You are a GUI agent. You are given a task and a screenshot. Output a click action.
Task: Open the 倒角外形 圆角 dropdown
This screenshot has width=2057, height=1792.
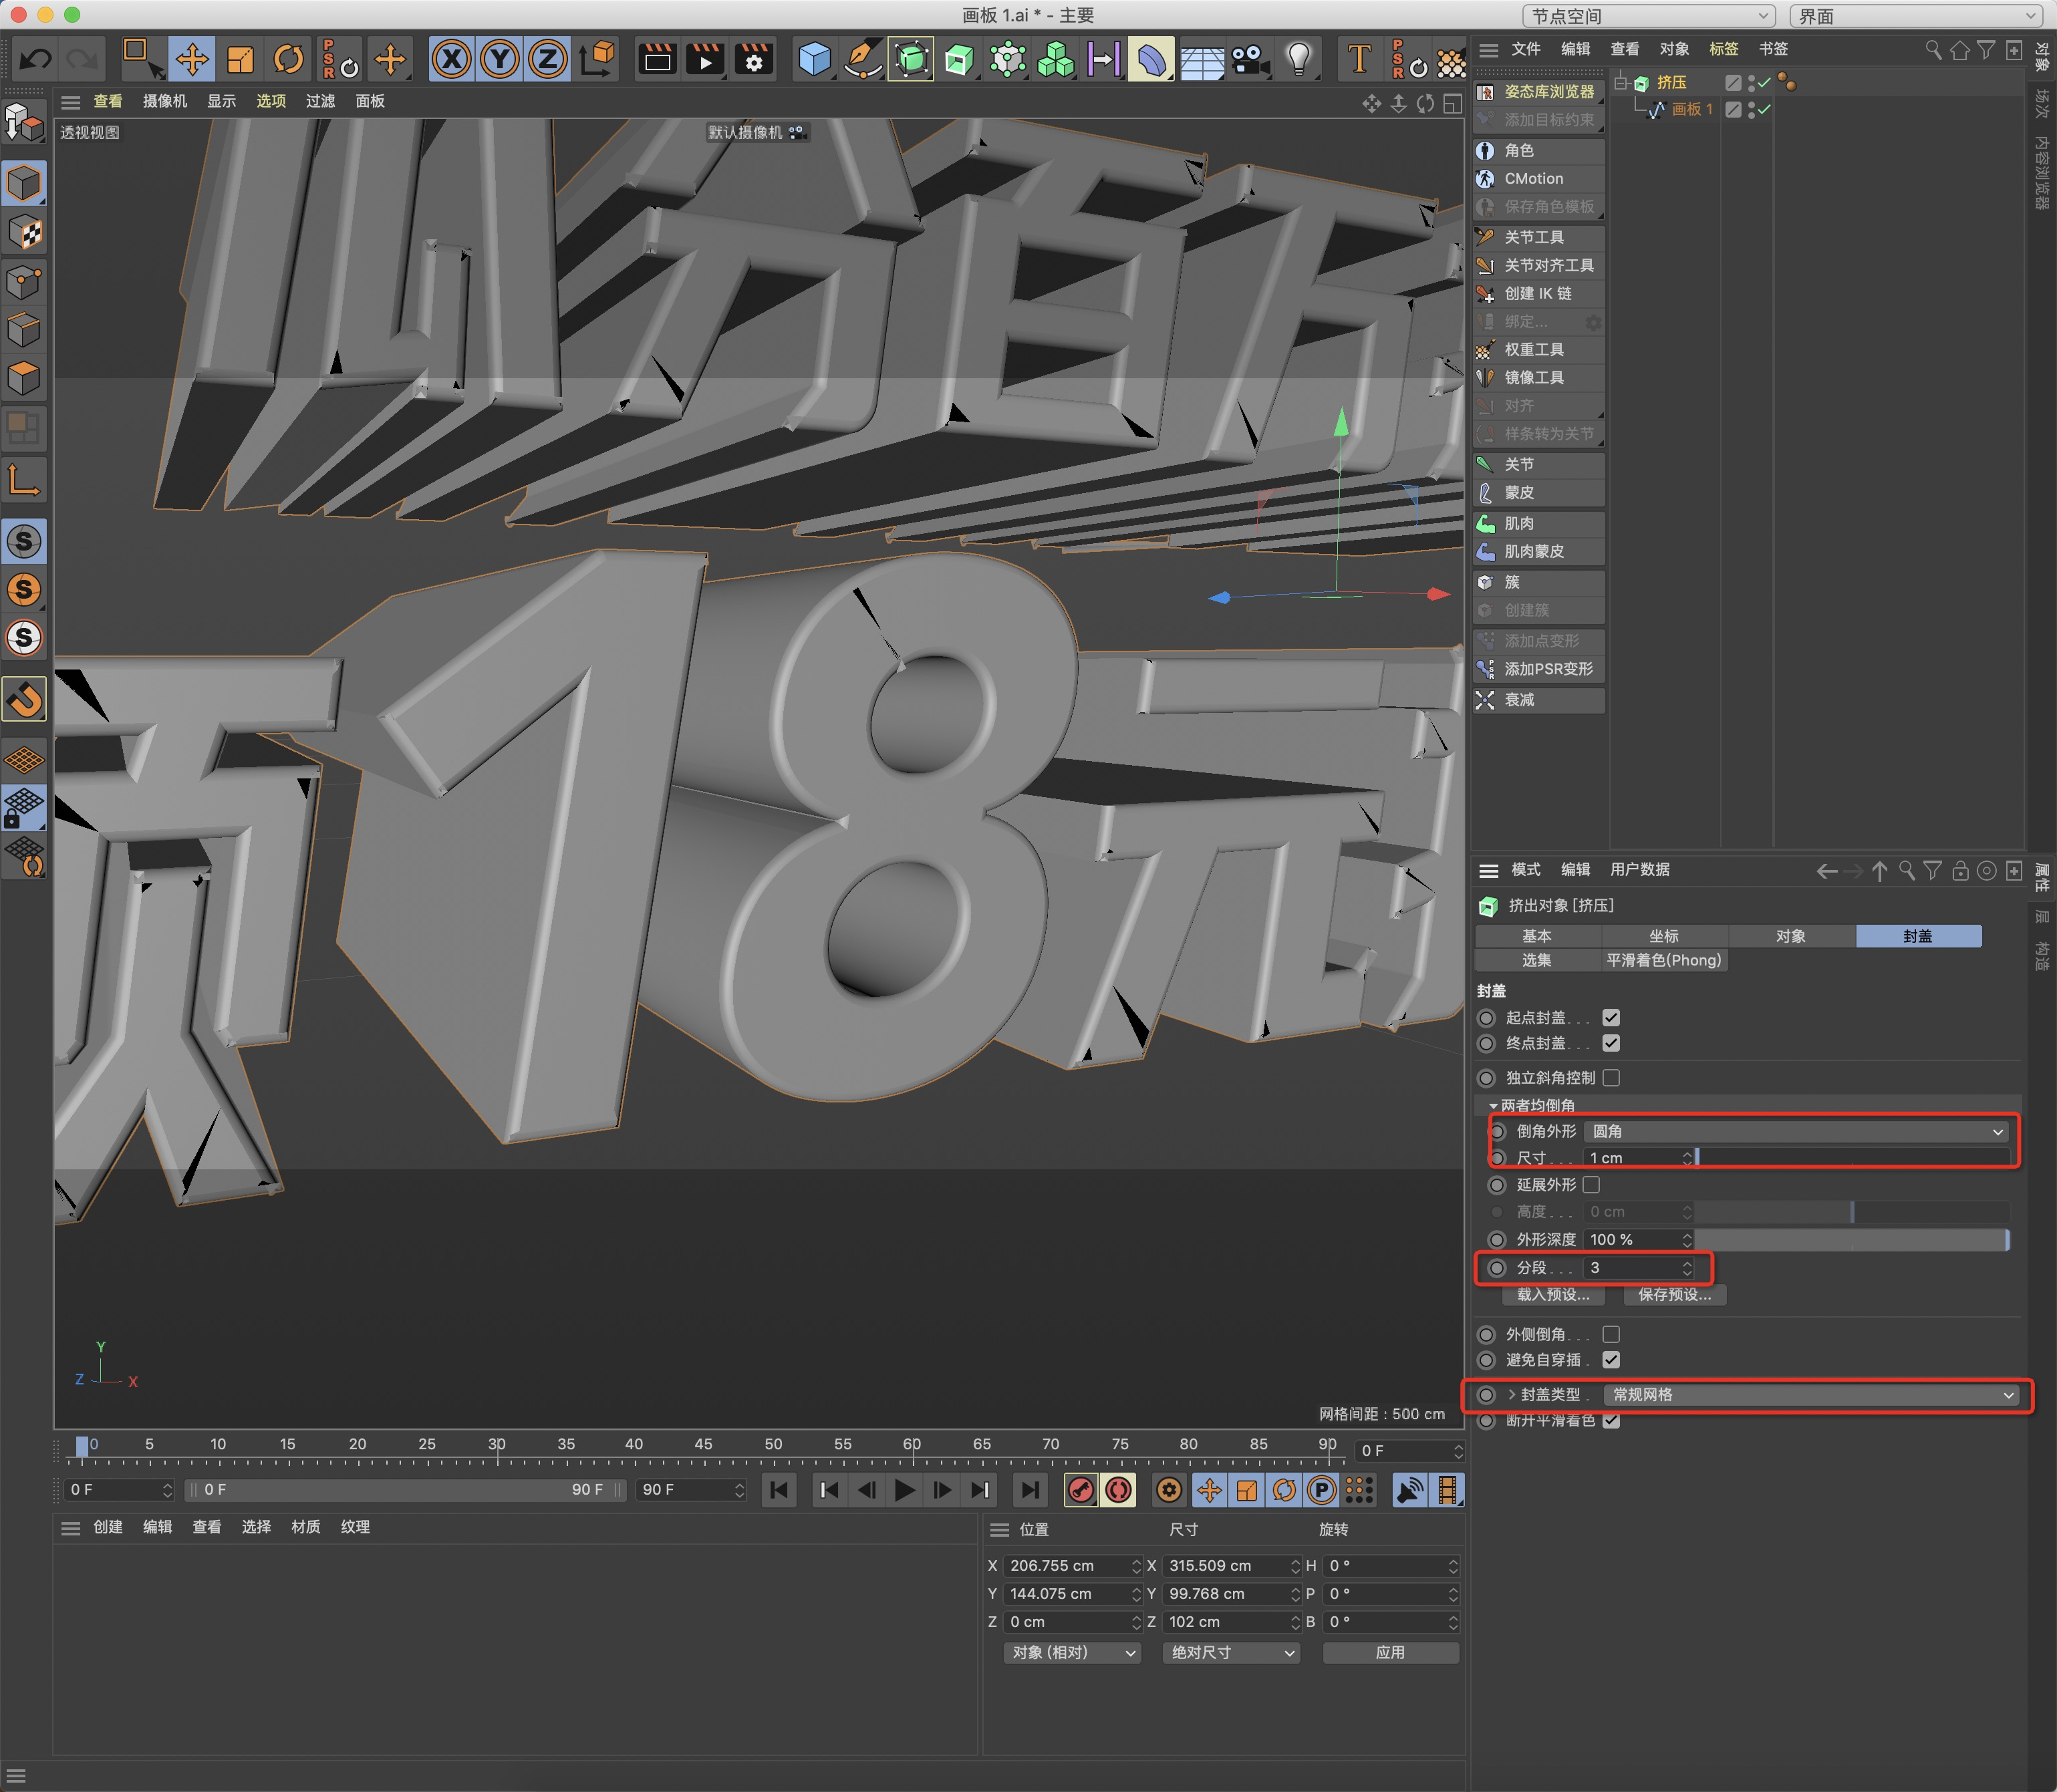tap(1797, 1131)
